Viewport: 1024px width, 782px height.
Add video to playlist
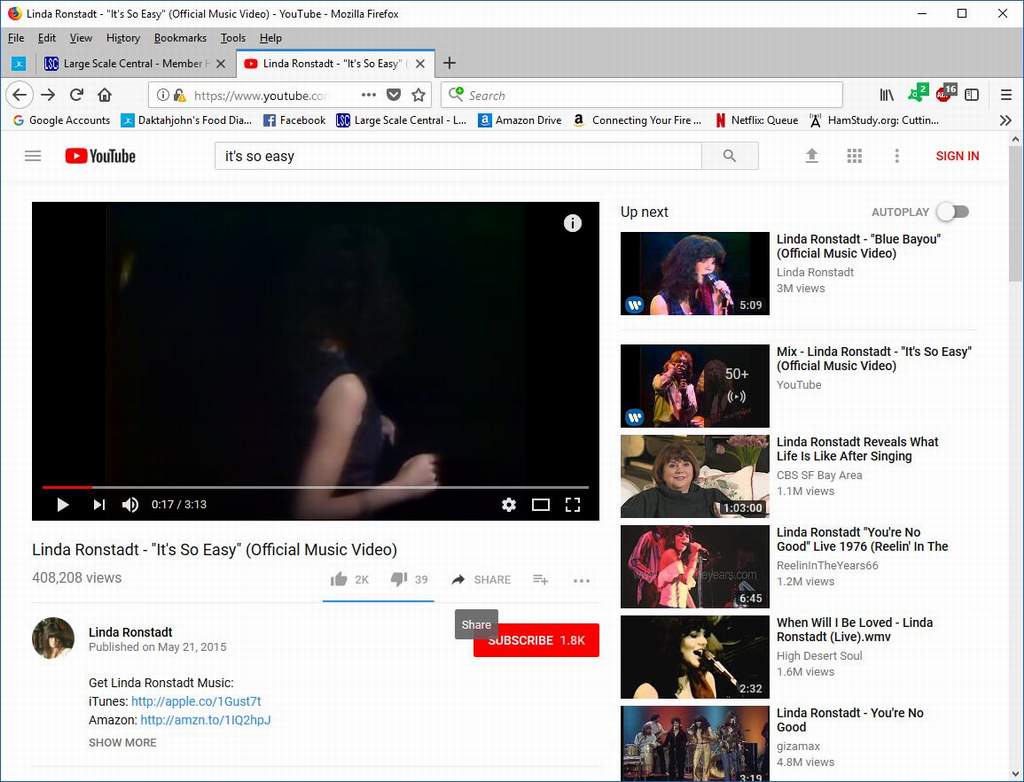(x=540, y=579)
